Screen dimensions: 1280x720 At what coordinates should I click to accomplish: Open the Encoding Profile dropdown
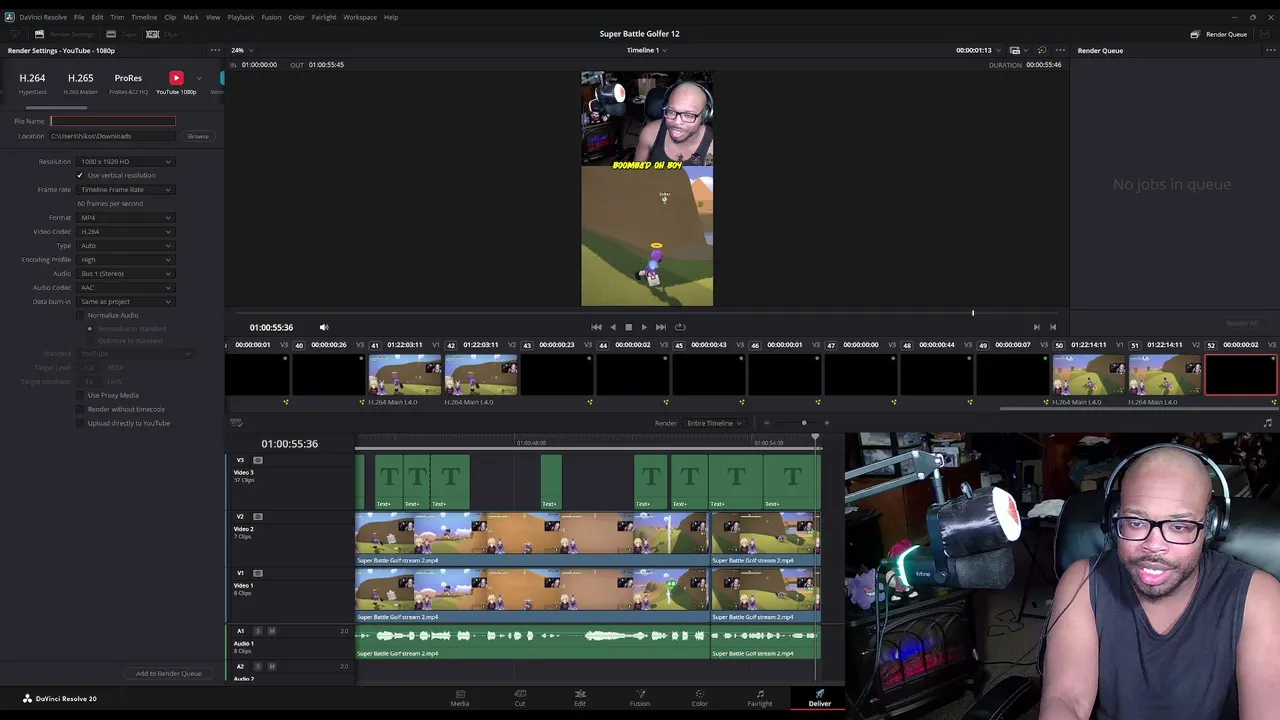coord(125,259)
